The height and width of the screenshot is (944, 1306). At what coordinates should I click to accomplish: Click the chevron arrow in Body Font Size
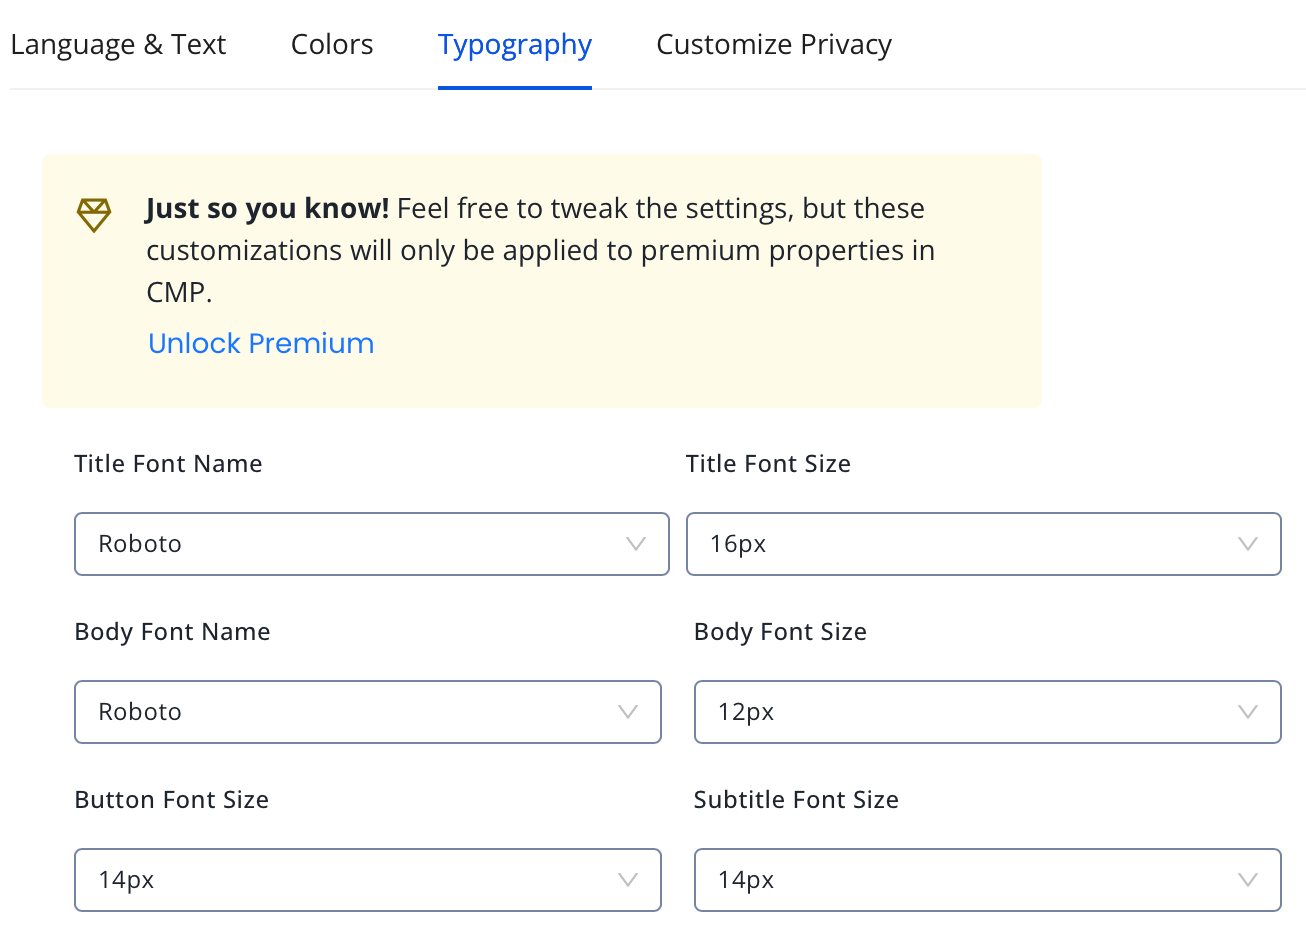tap(1247, 712)
